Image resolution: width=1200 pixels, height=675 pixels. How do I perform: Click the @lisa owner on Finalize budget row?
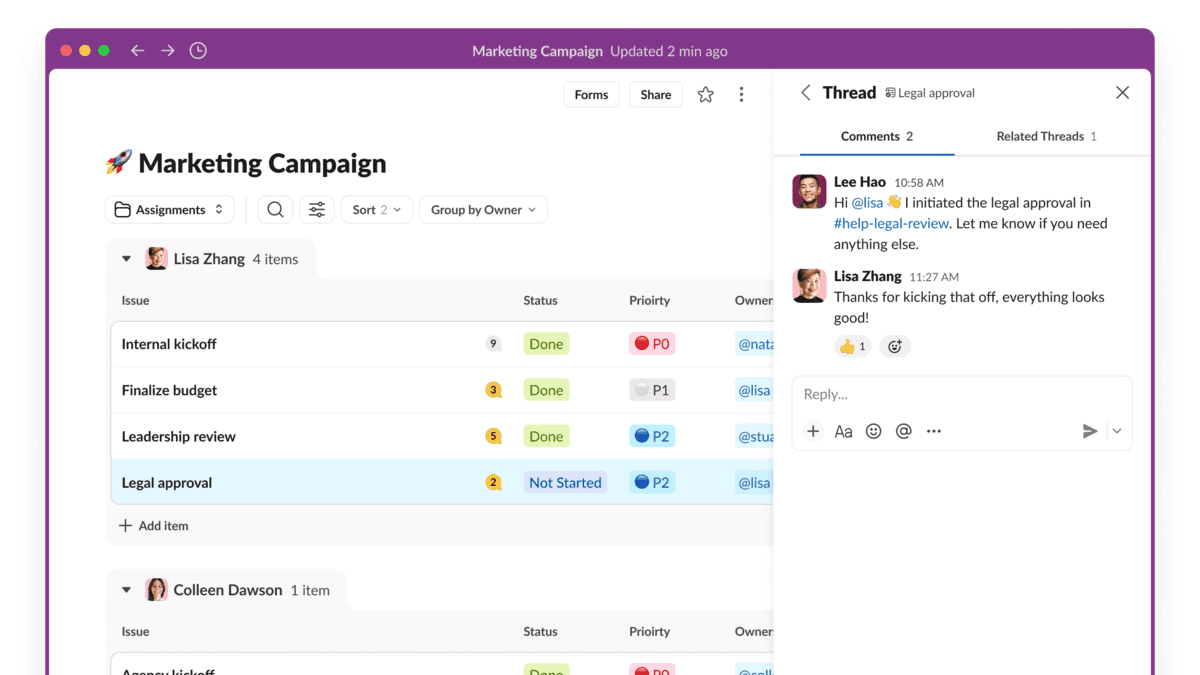pyautogui.click(x=754, y=390)
